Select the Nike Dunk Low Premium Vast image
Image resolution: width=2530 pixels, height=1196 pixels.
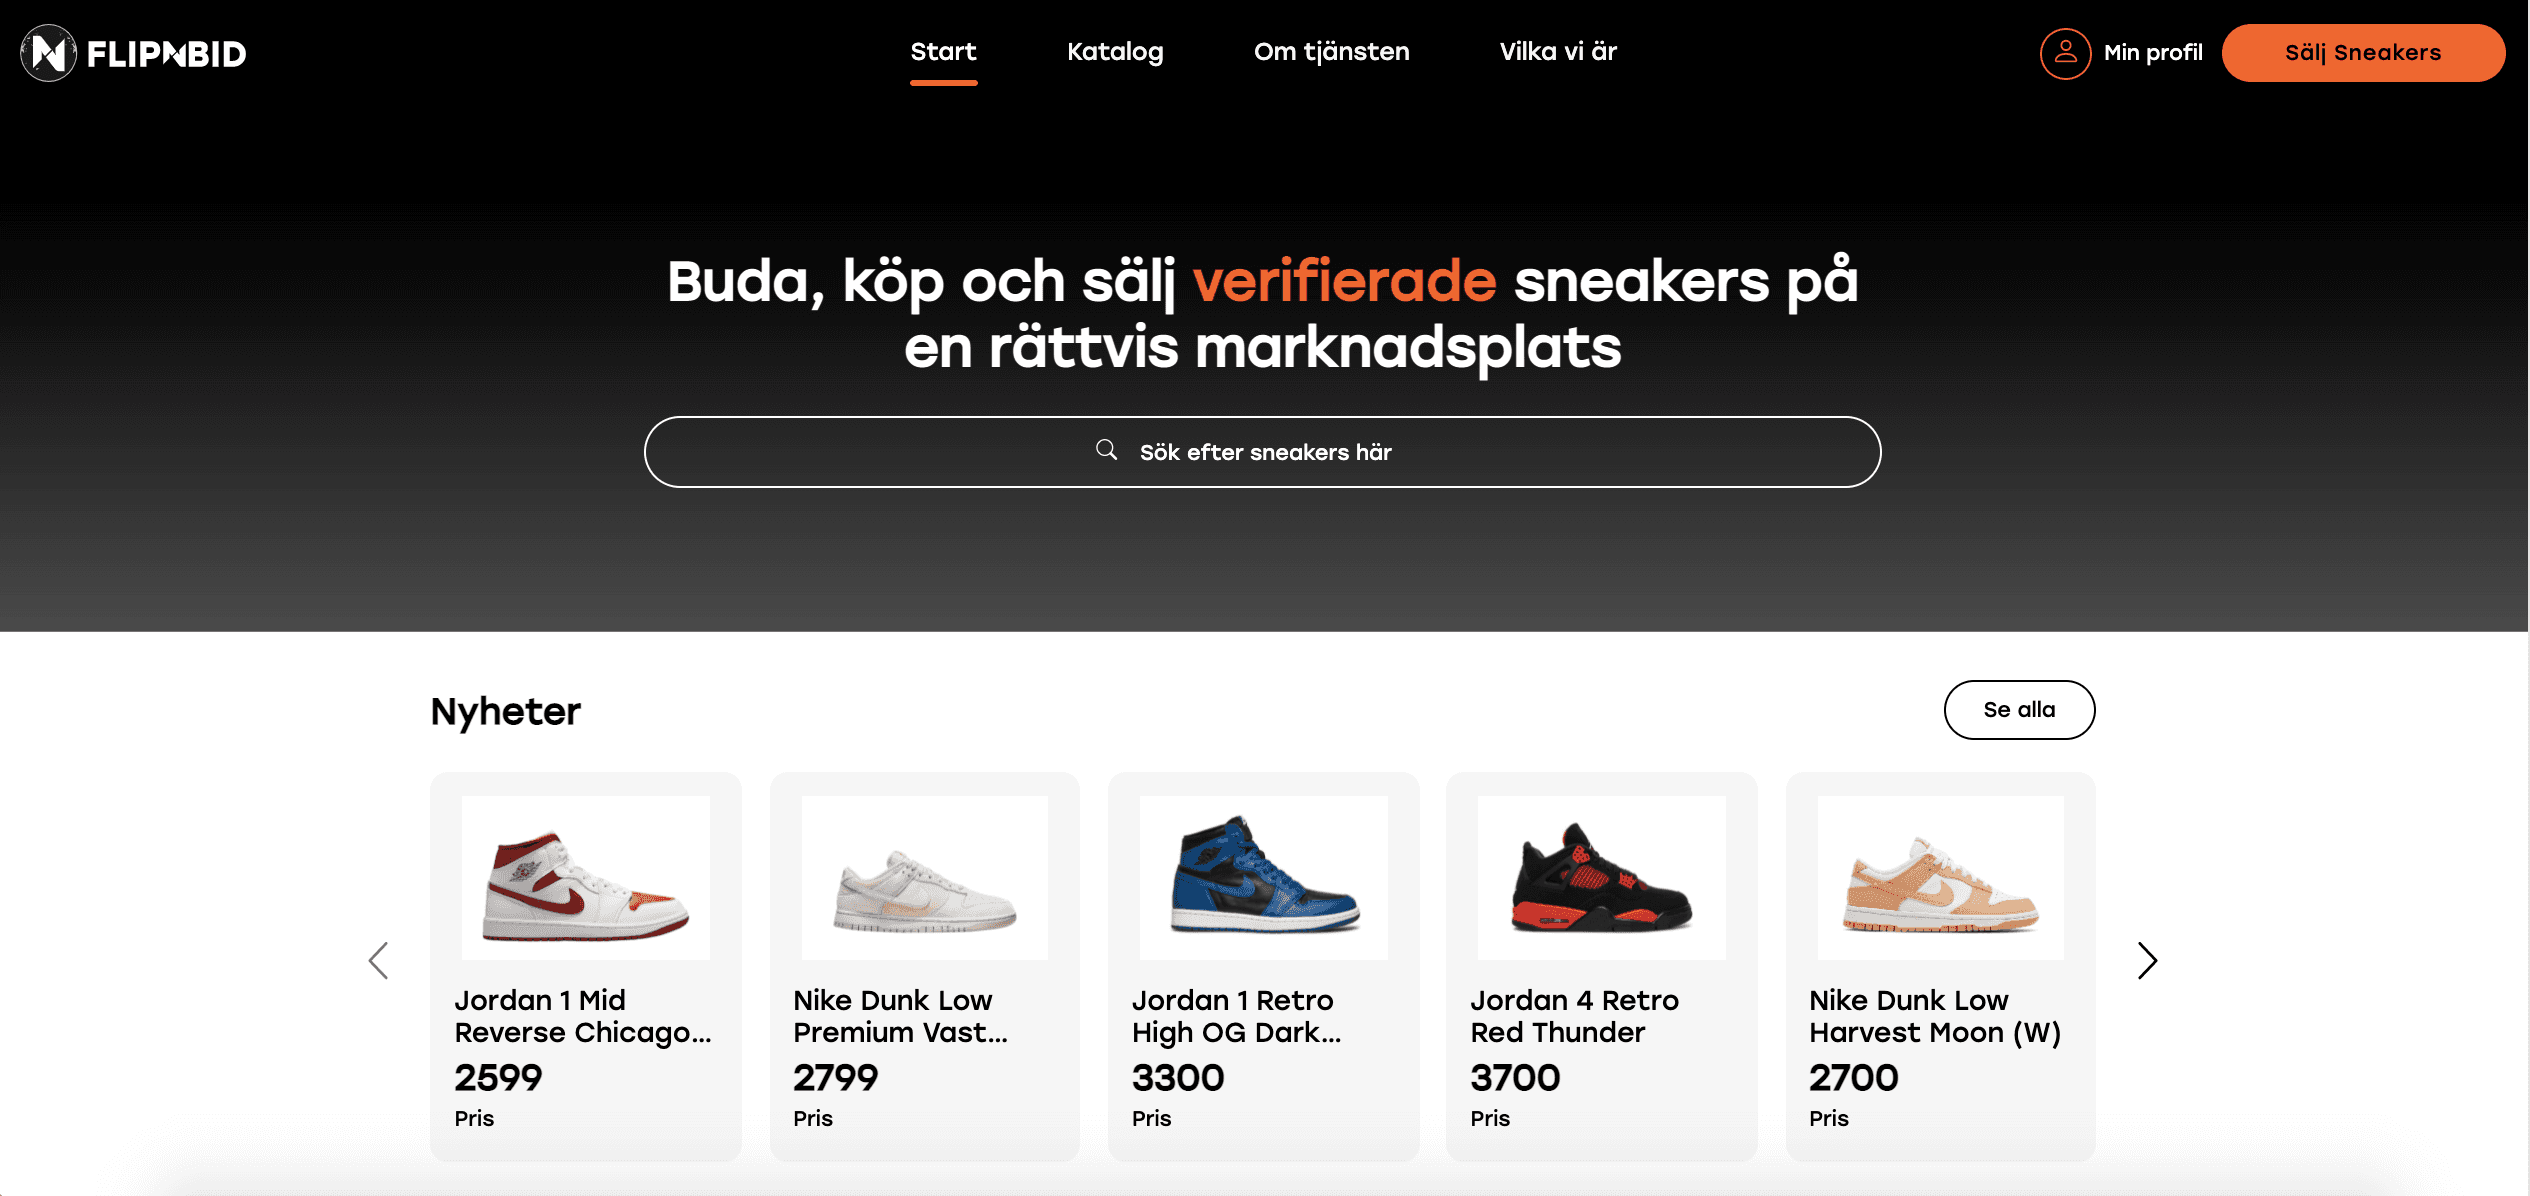click(x=925, y=878)
